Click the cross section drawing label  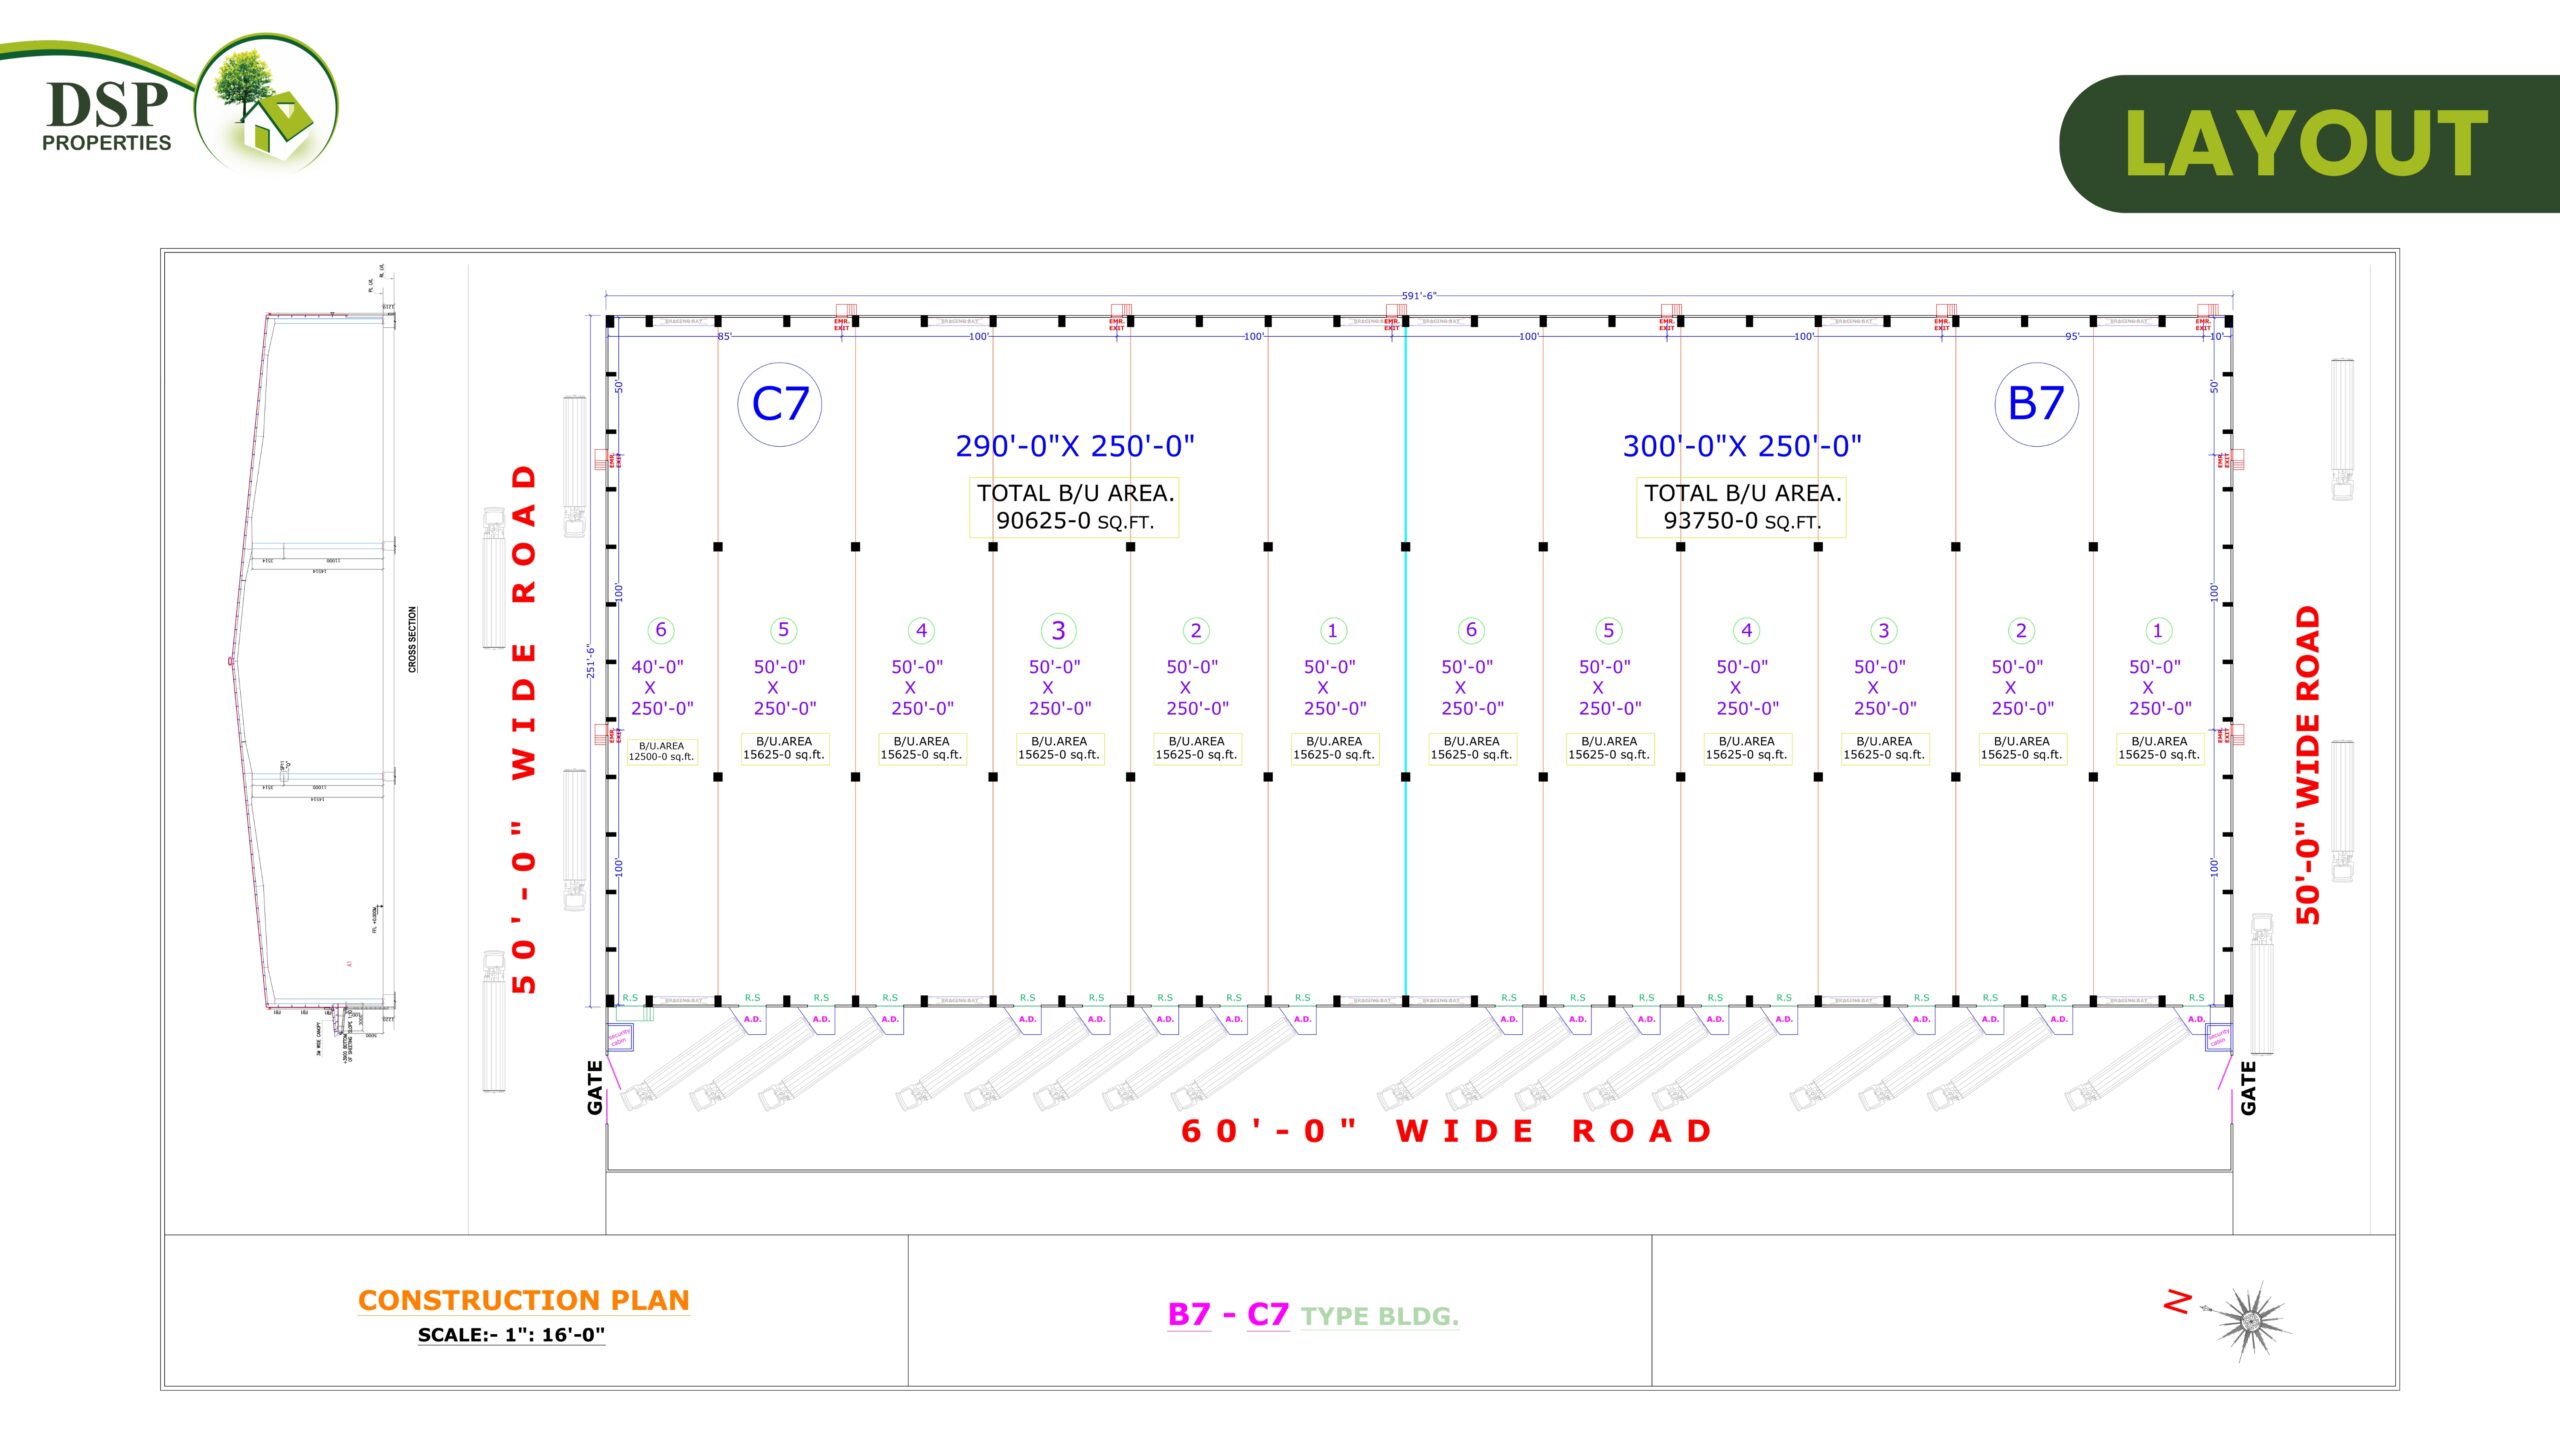[412, 639]
